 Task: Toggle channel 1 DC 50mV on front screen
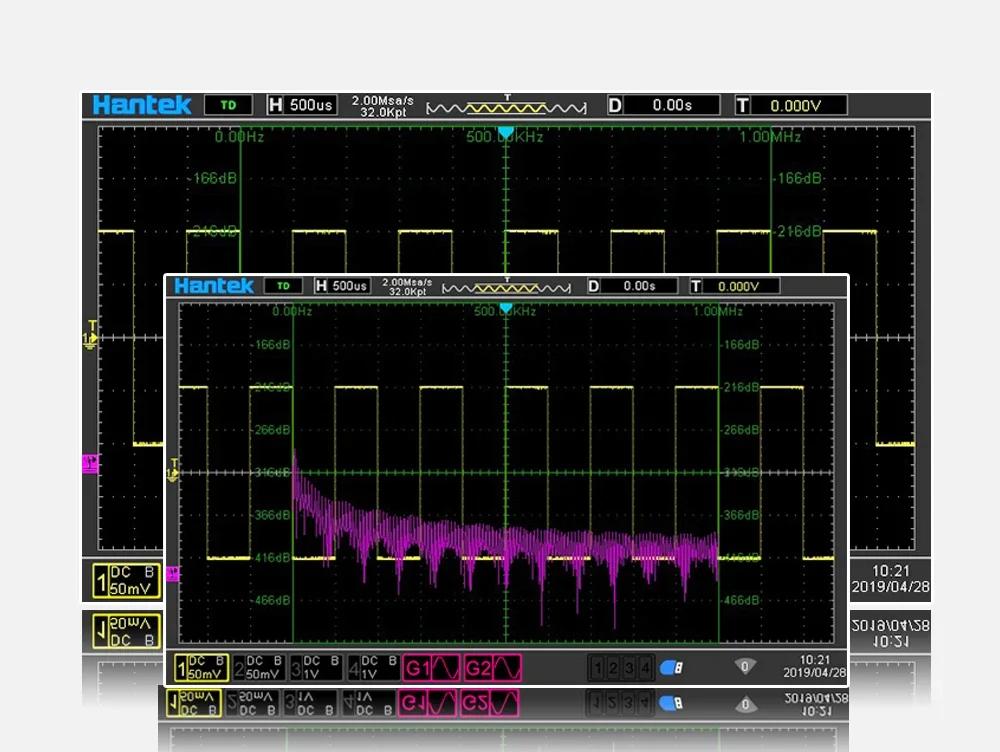click(x=201, y=666)
